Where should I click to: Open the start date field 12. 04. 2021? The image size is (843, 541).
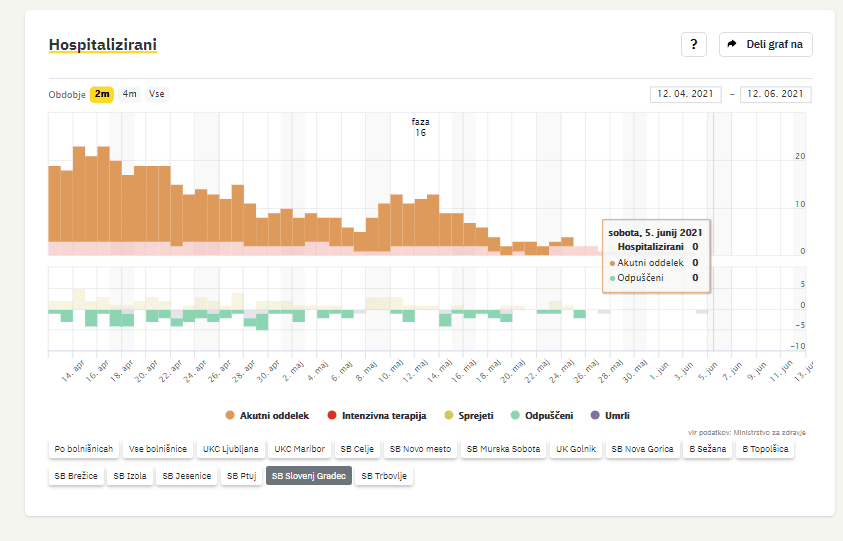coord(685,94)
